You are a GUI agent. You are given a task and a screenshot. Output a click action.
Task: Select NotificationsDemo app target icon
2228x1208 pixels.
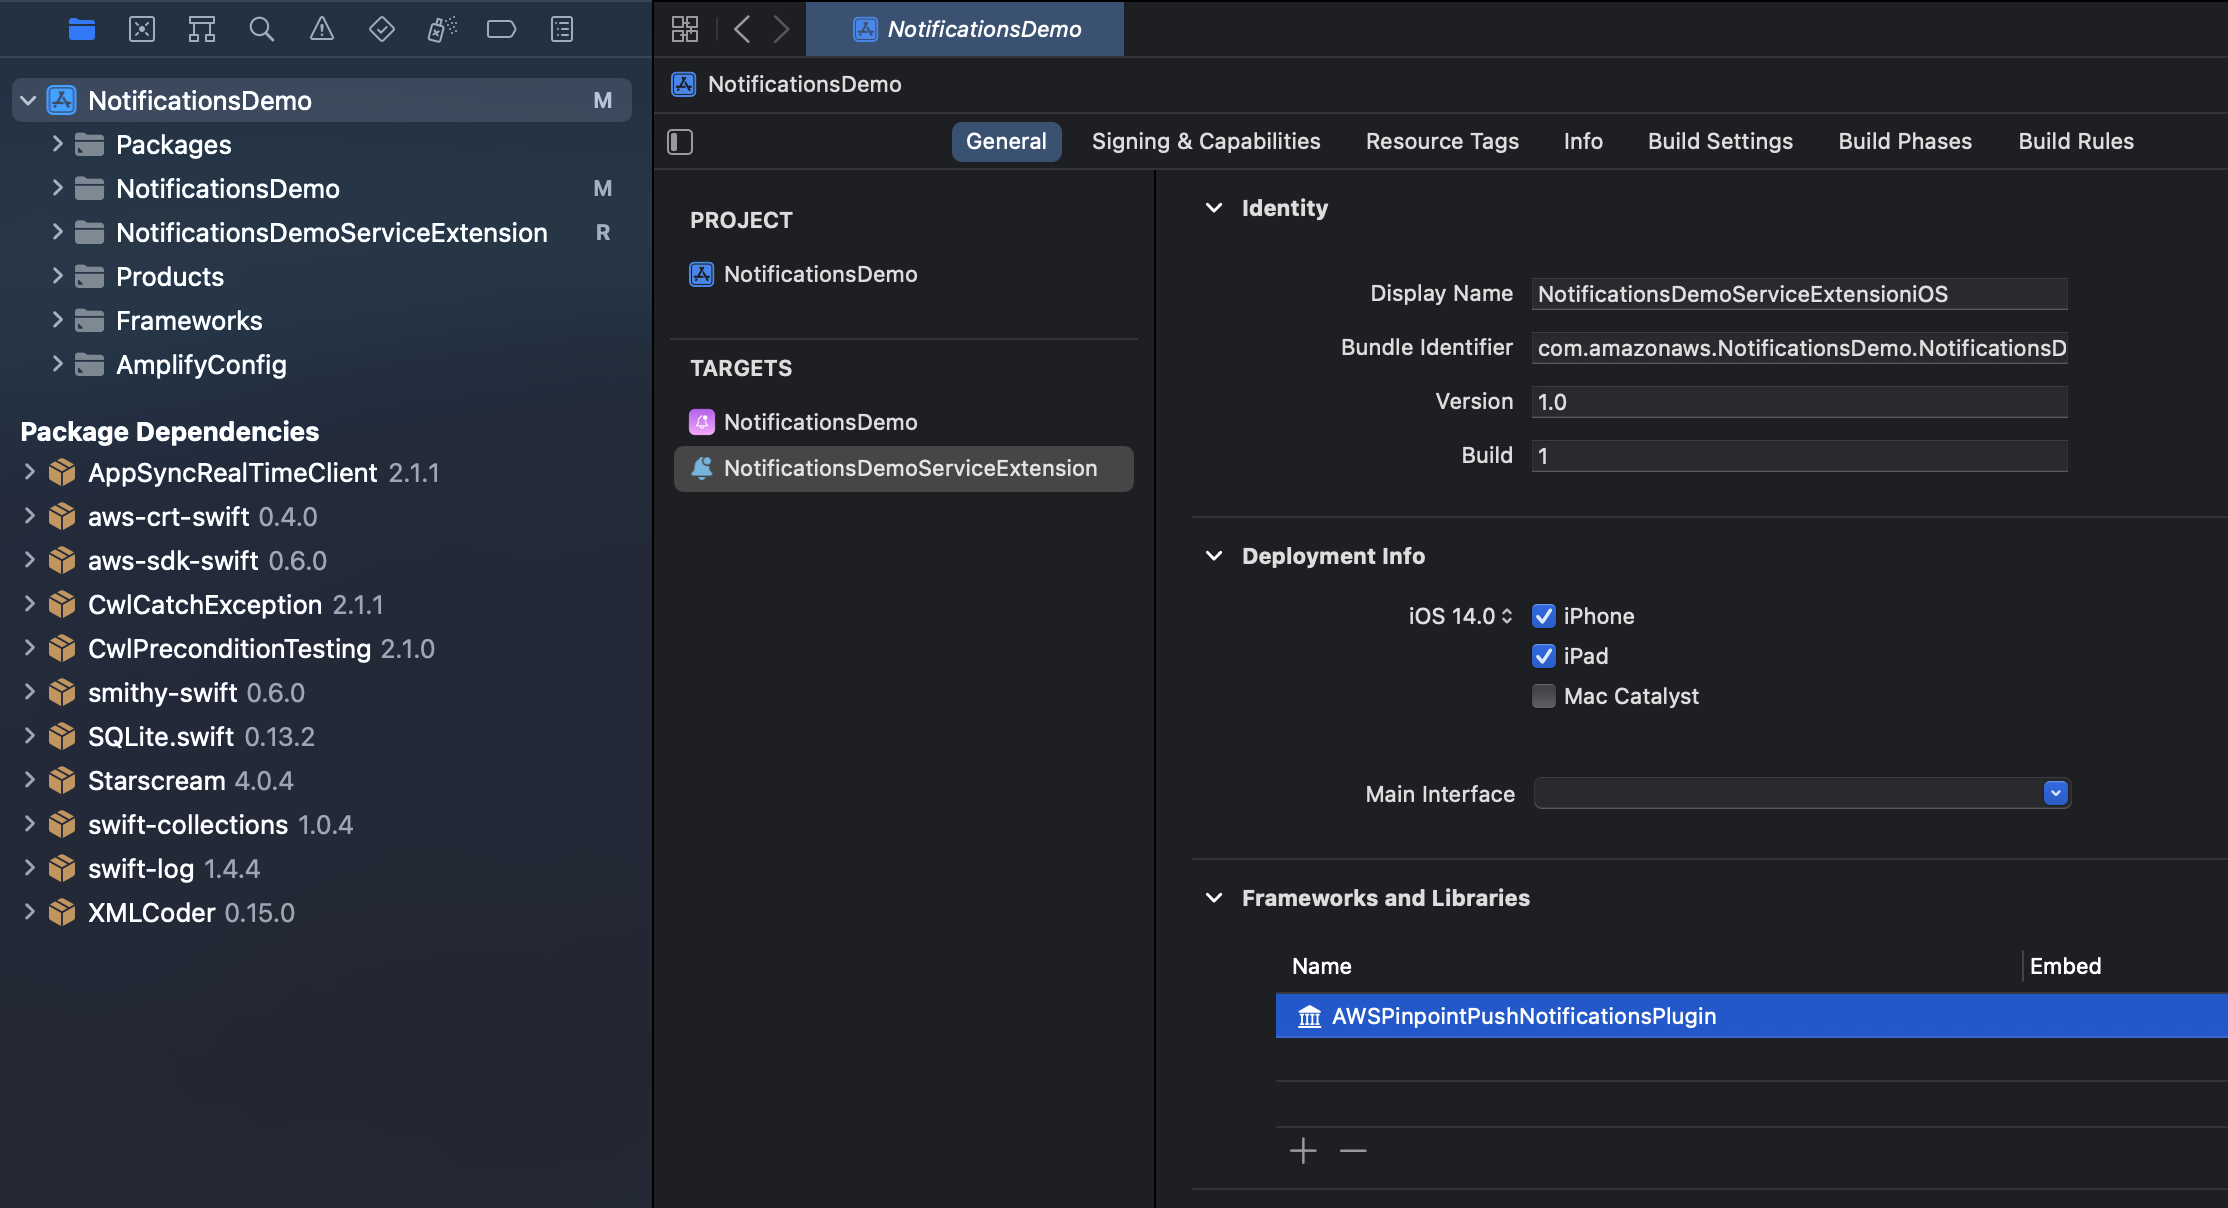tap(702, 422)
